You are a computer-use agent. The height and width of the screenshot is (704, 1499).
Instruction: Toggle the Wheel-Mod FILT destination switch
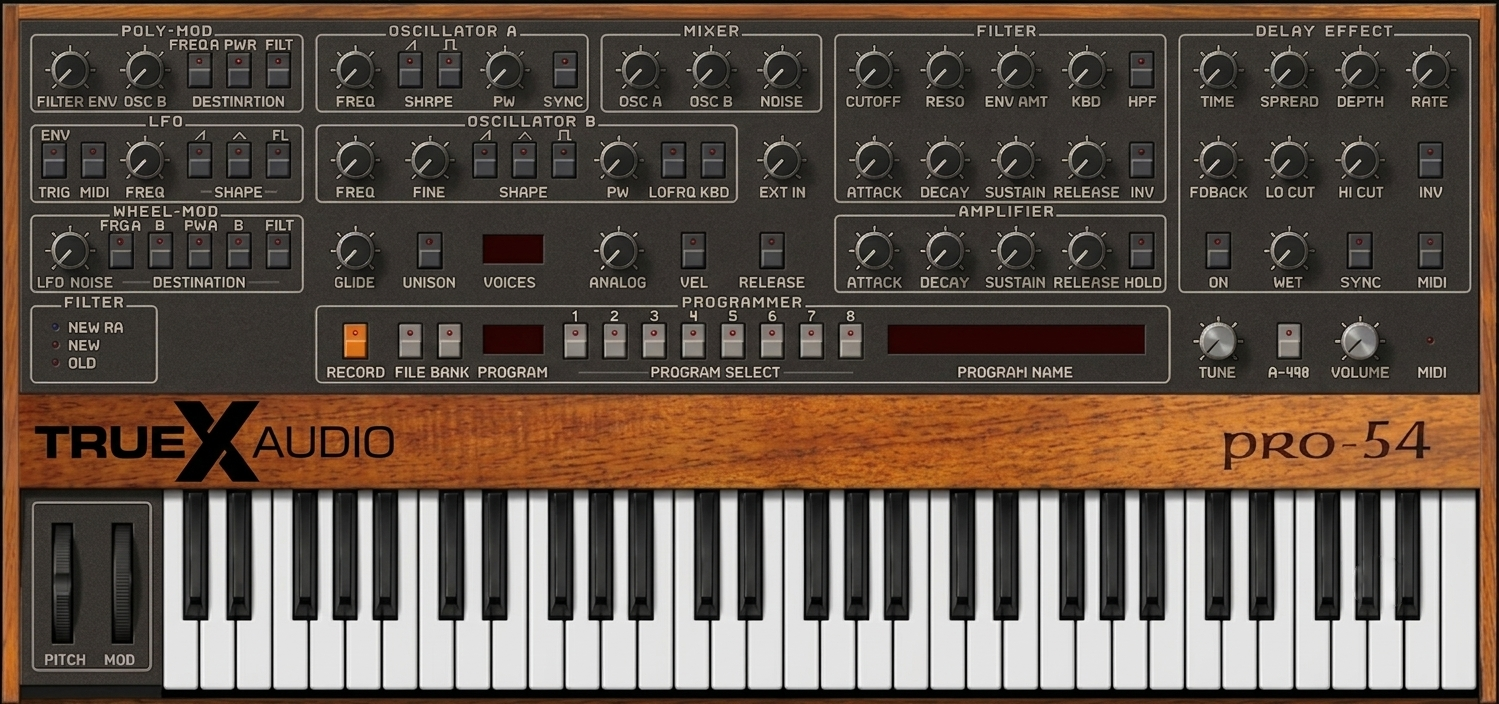click(278, 250)
